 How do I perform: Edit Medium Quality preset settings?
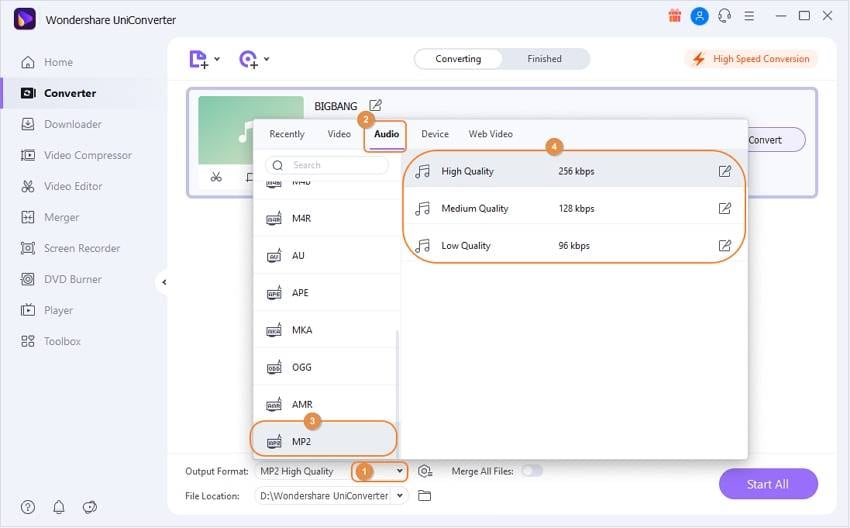tap(725, 208)
